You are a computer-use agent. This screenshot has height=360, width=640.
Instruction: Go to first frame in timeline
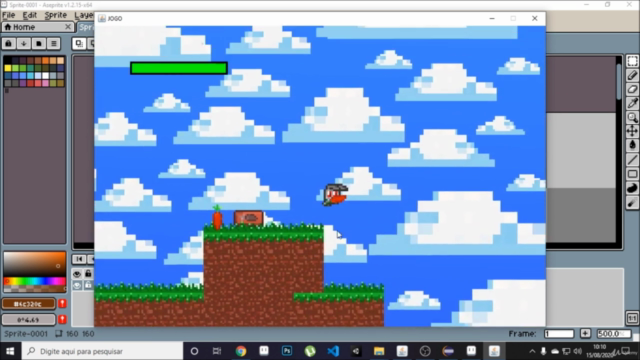click(x=79, y=259)
